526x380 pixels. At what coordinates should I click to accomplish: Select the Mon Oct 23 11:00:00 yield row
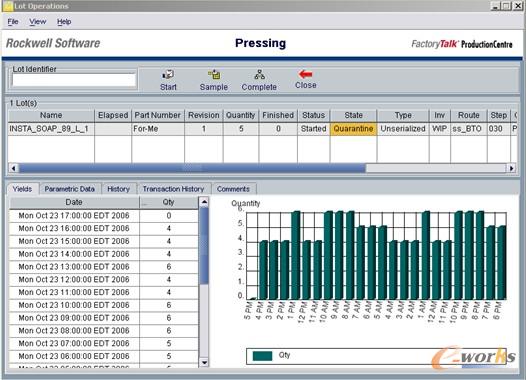click(104, 292)
